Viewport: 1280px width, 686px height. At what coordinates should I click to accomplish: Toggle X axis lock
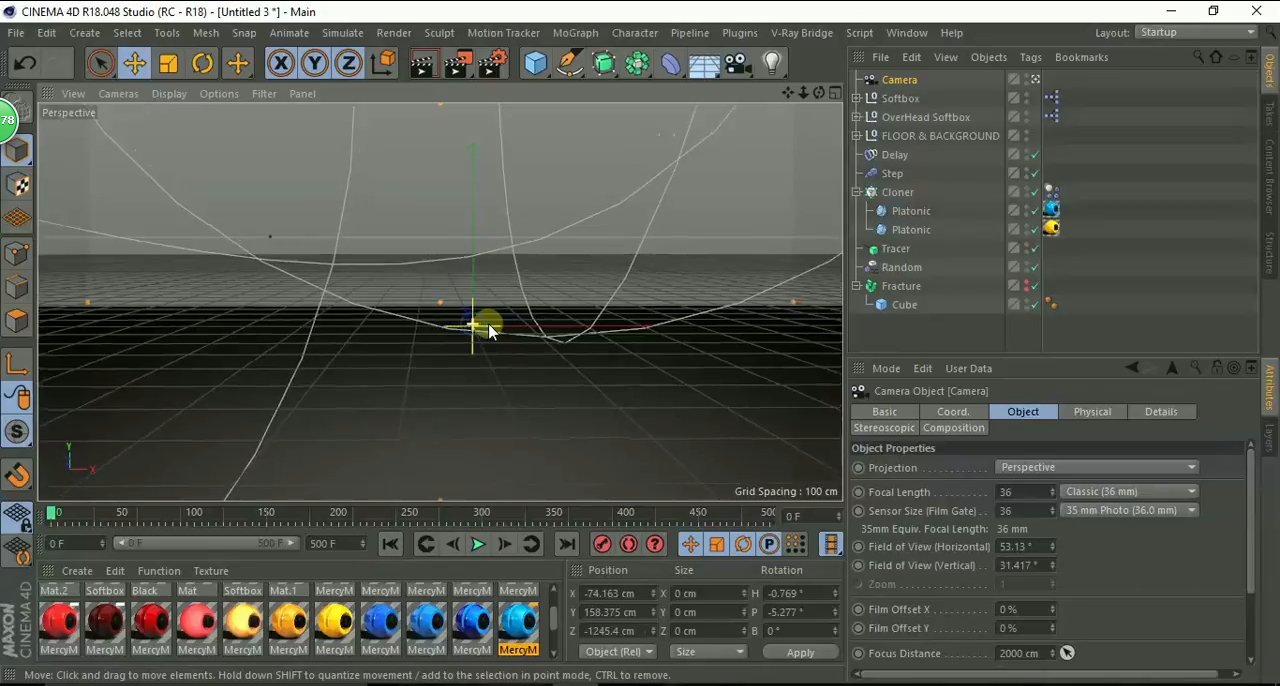click(x=280, y=64)
